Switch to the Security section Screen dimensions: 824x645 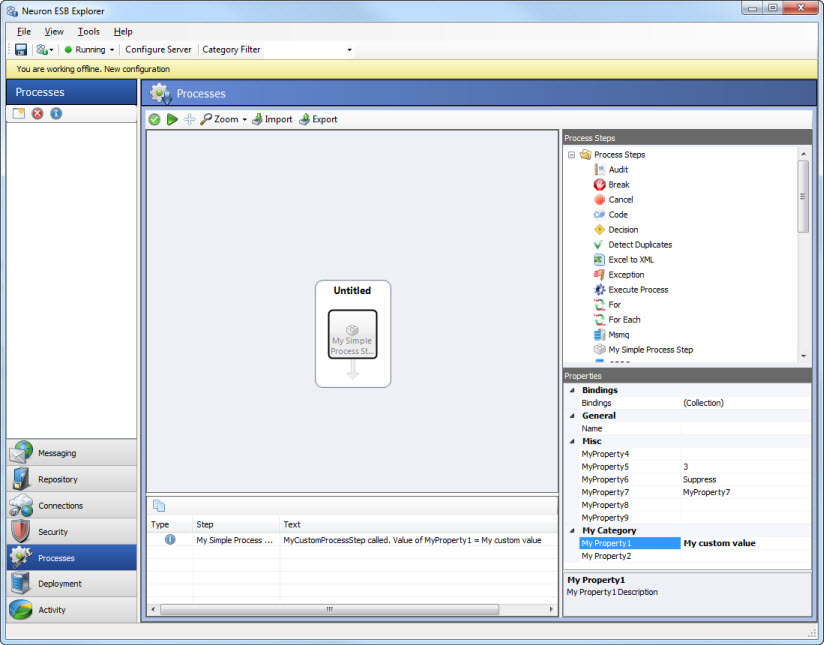(71, 531)
